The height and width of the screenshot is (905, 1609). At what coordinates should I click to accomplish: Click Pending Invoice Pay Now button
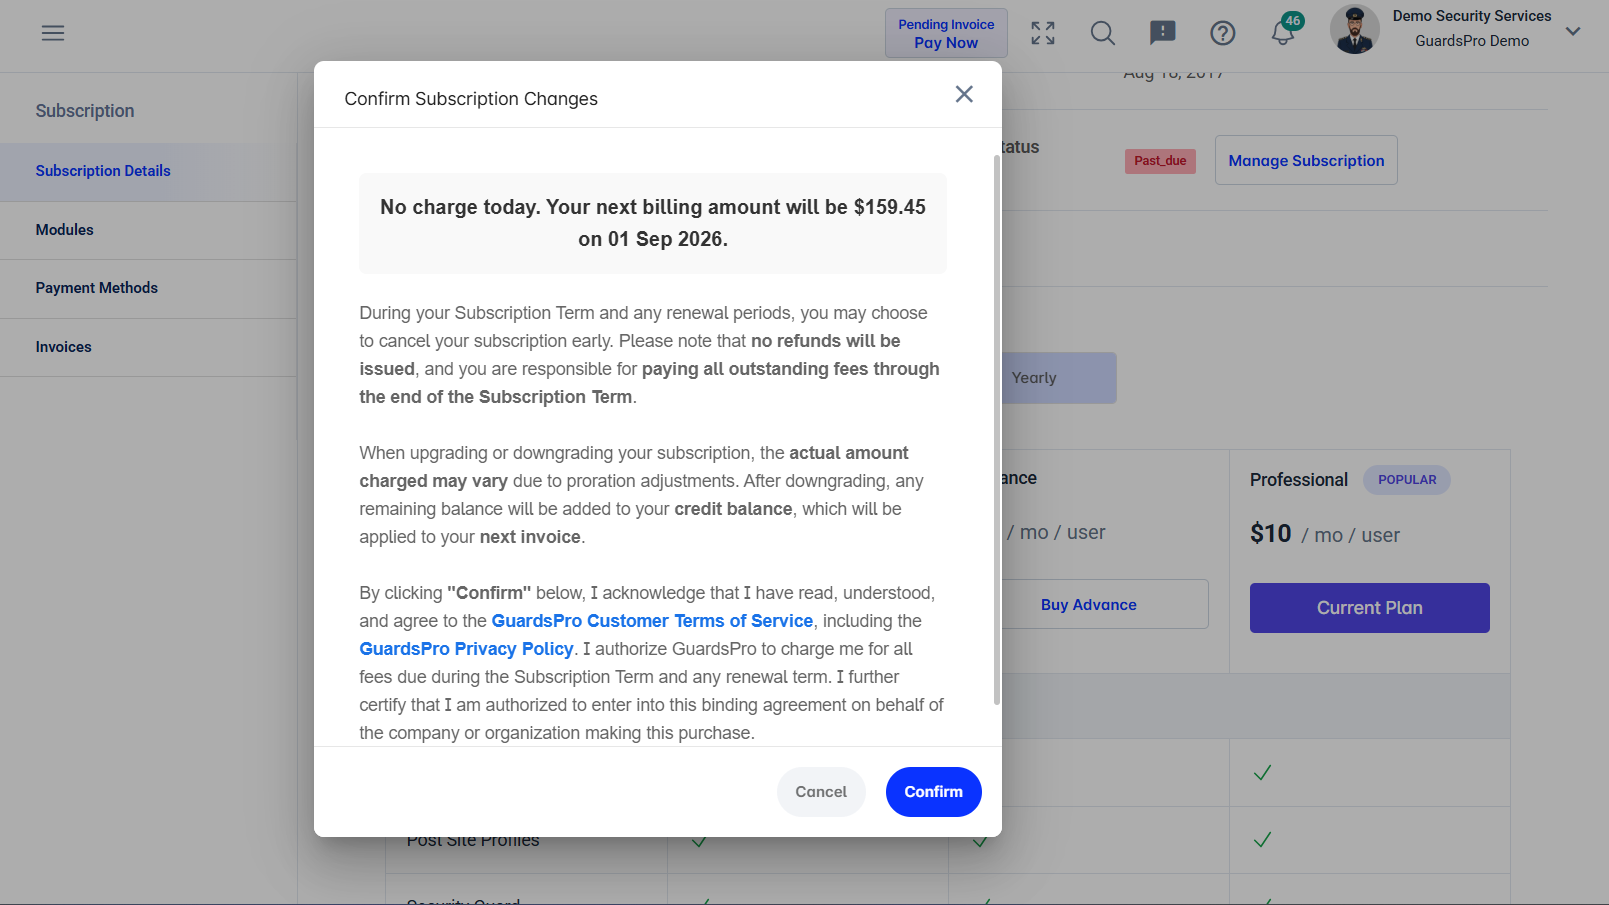[946, 33]
